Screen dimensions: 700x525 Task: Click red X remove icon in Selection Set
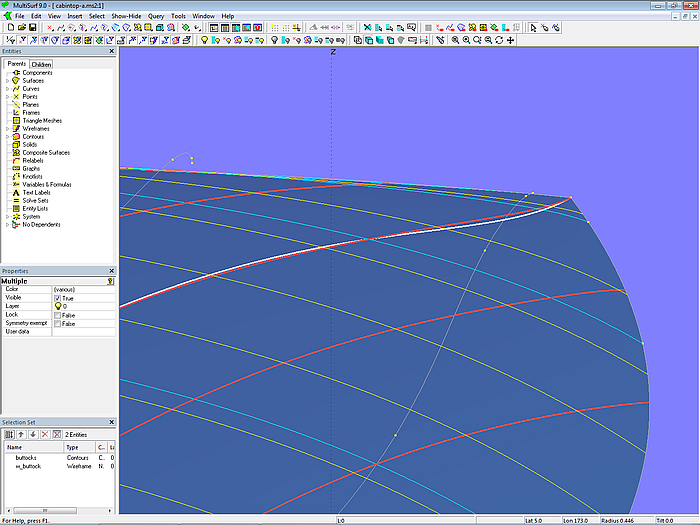coord(43,434)
